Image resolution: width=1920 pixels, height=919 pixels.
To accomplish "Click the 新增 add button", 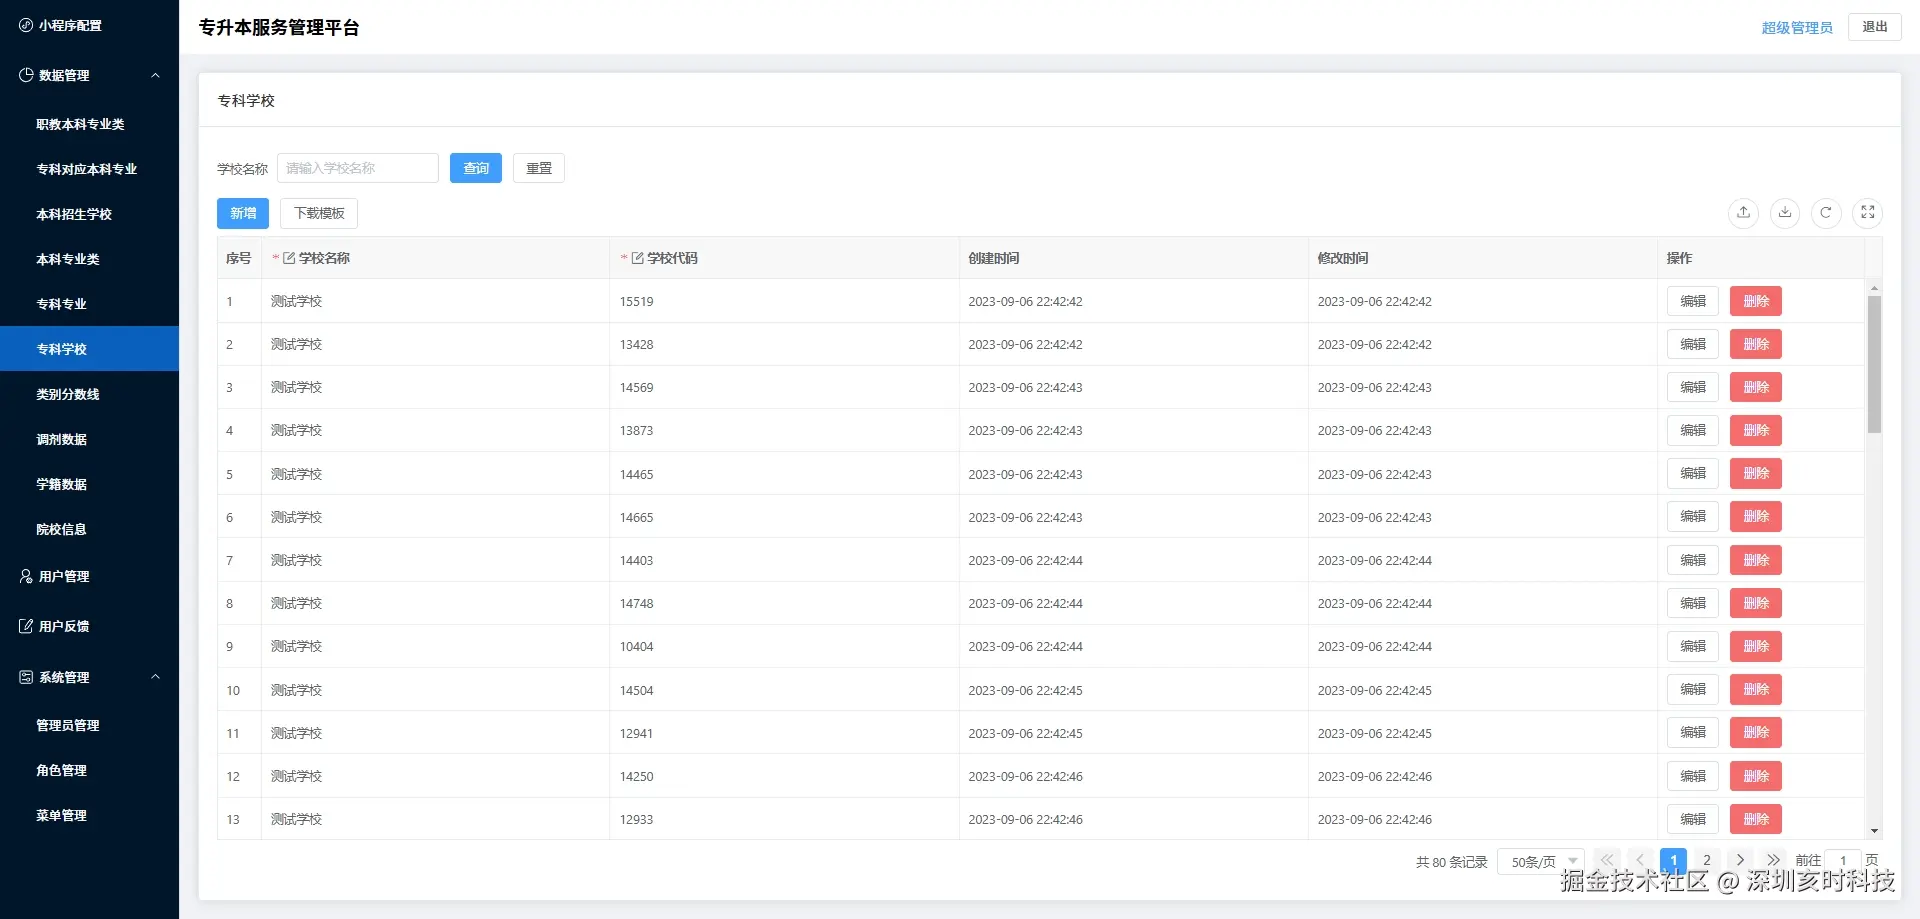I will pyautogui.click(x=243, y=213).
